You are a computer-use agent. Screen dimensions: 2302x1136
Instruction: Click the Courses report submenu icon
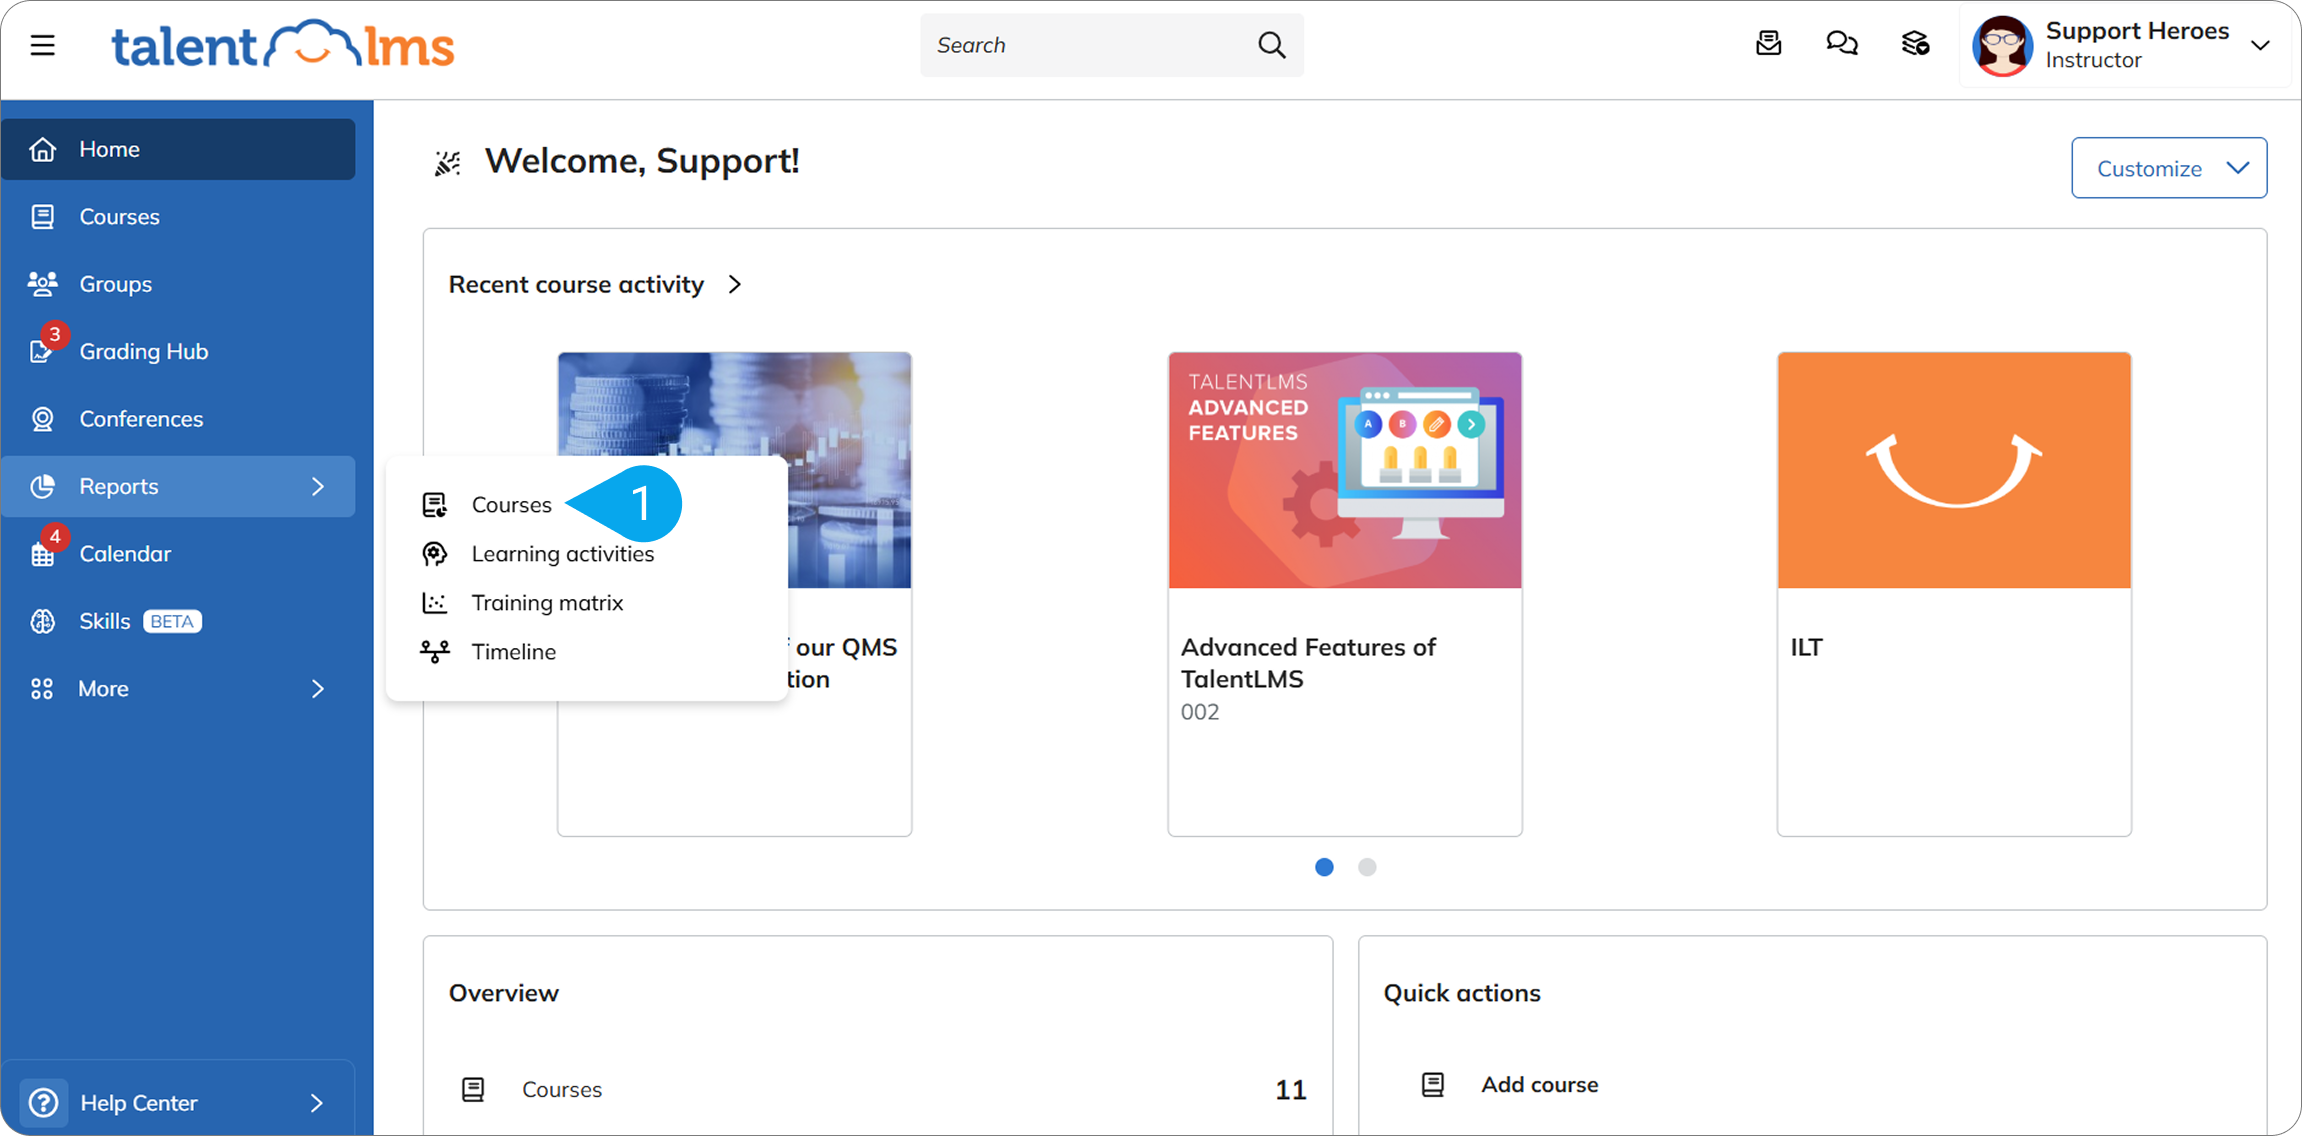[x=434, y=505]
